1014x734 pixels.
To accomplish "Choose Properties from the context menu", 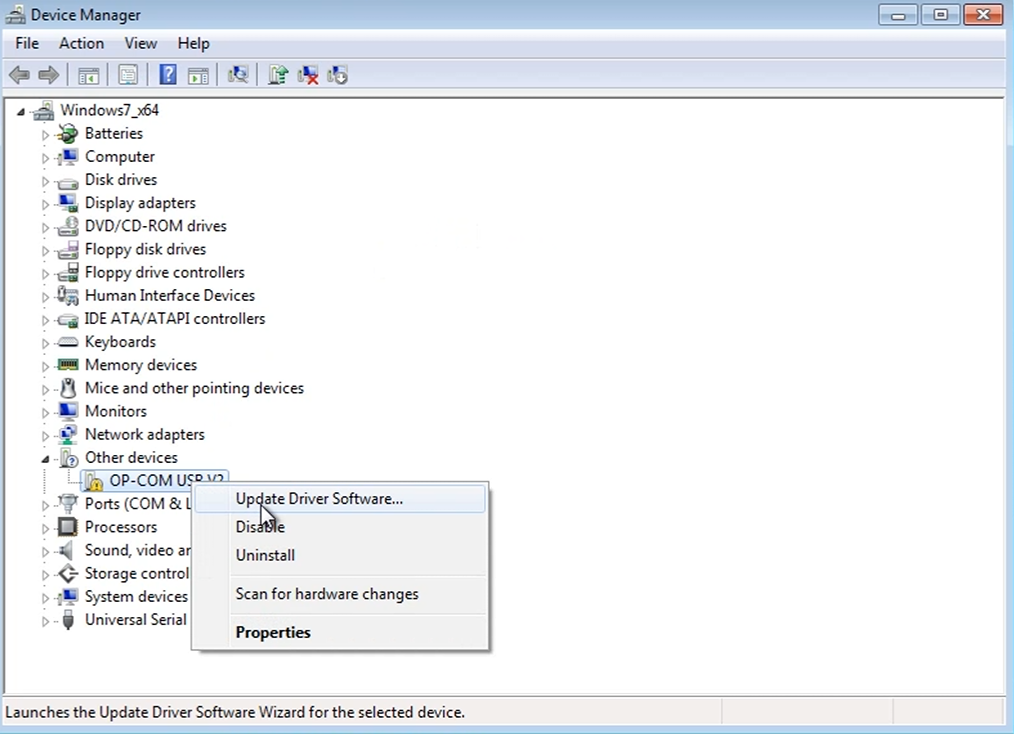I will pos(339,632).
